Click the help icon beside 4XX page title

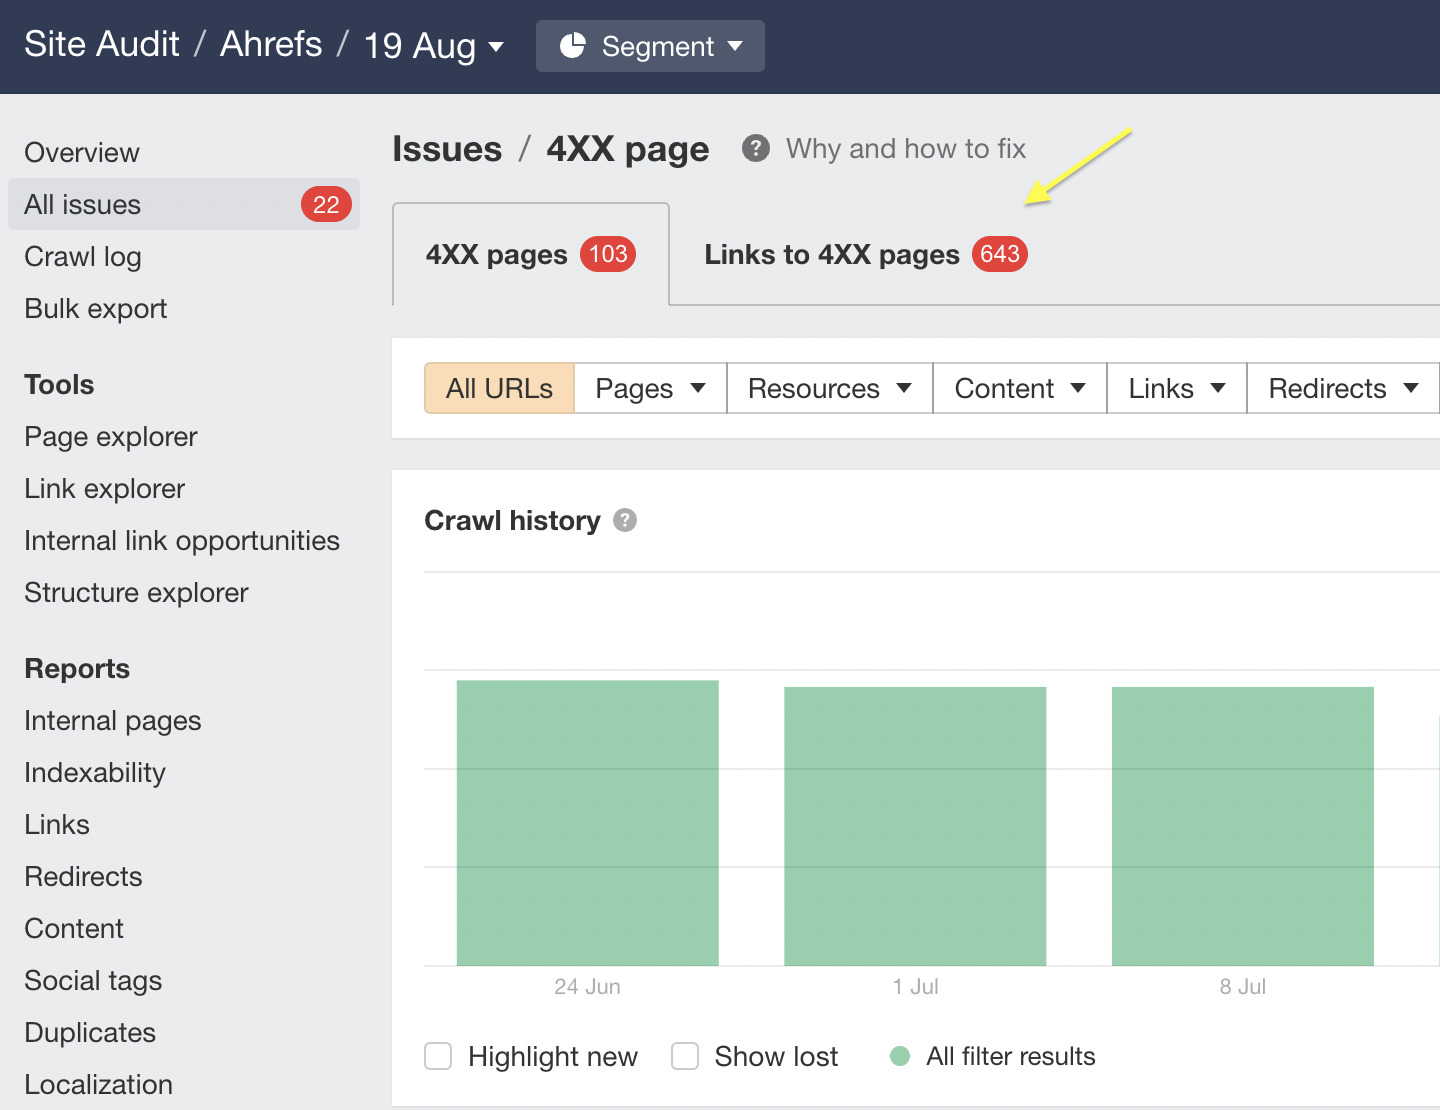click(755, 148)
